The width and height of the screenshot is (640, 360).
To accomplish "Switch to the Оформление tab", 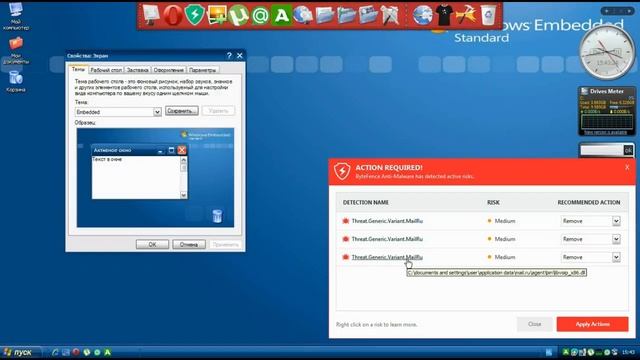I will click(x=169, y=70).
